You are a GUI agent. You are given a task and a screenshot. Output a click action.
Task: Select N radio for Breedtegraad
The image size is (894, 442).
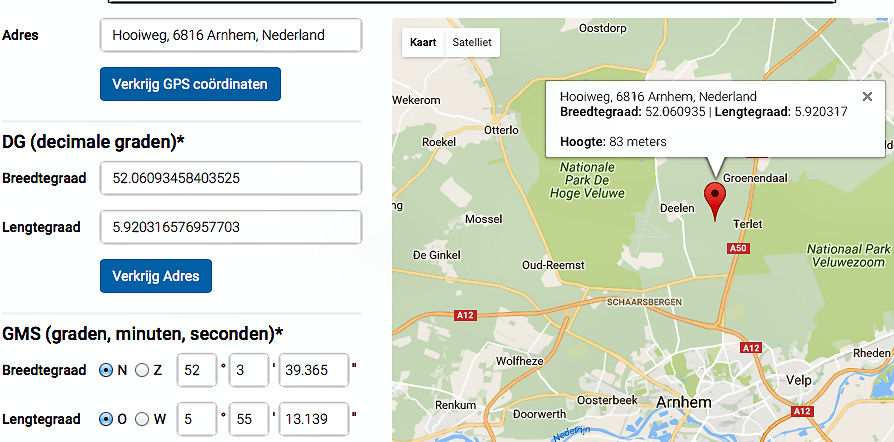(106, 370)
